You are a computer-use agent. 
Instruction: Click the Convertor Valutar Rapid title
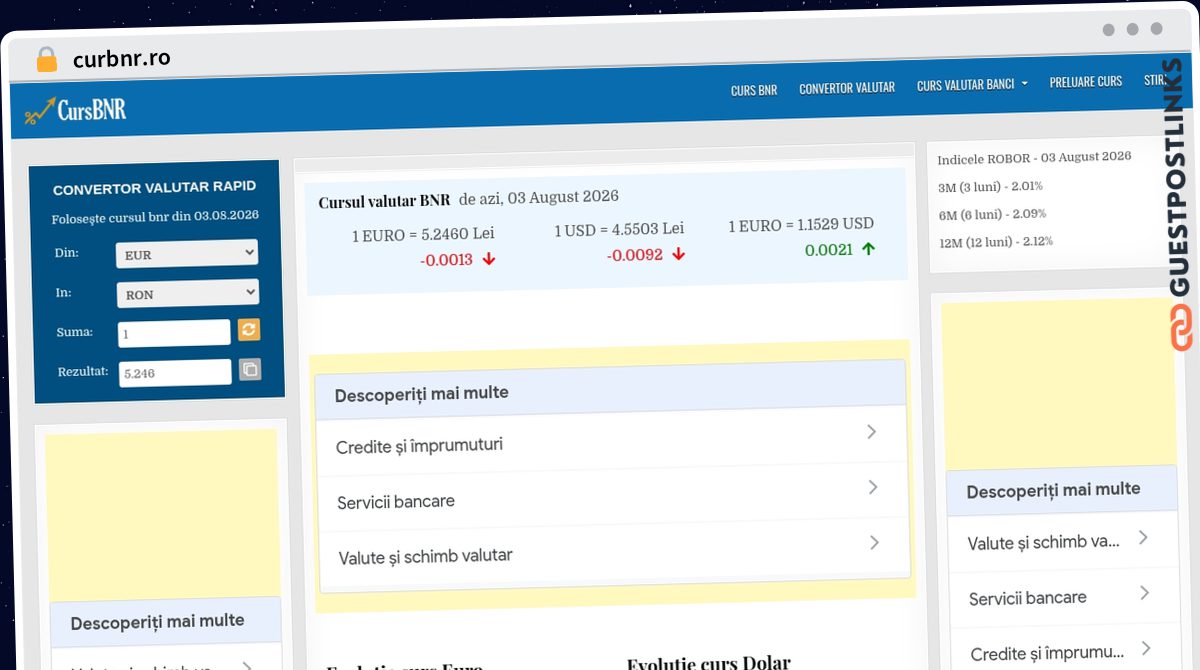click(x=154, y=188)
